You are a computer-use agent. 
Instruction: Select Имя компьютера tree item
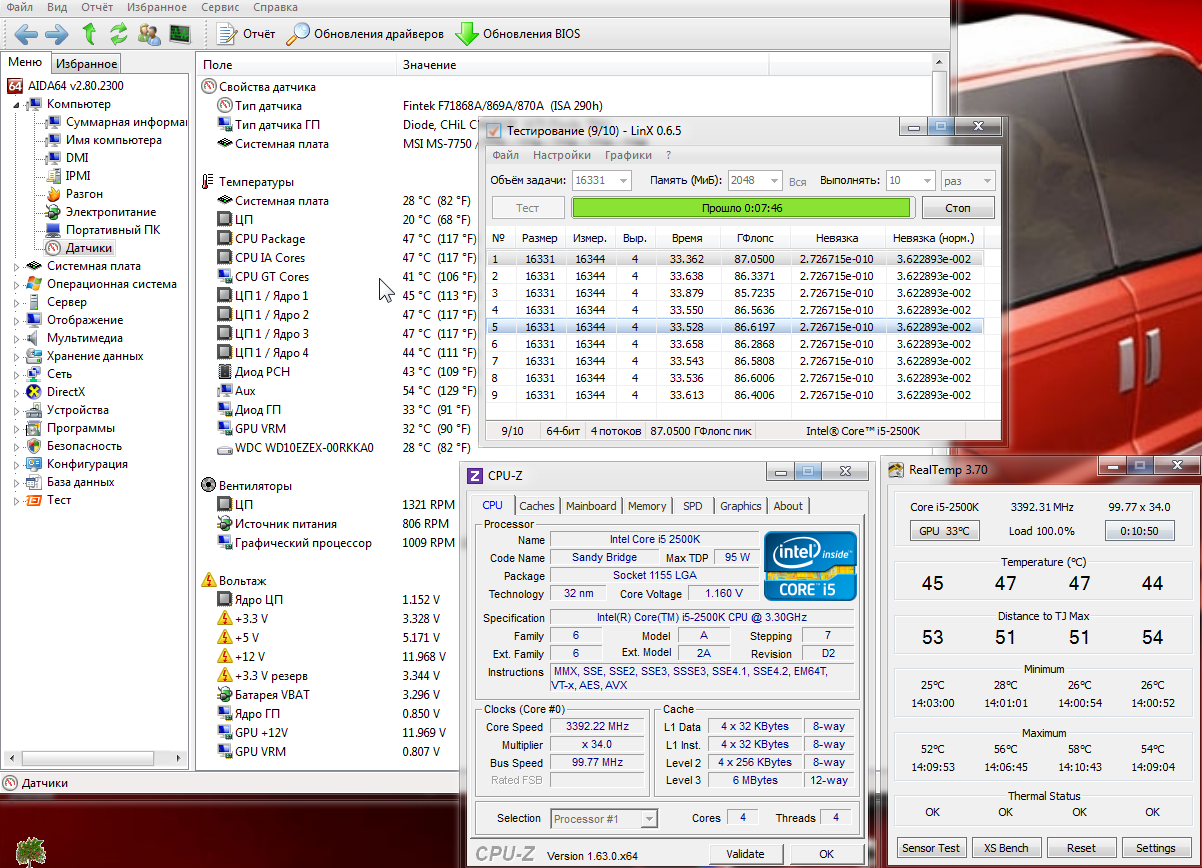(x=104, y=140)
